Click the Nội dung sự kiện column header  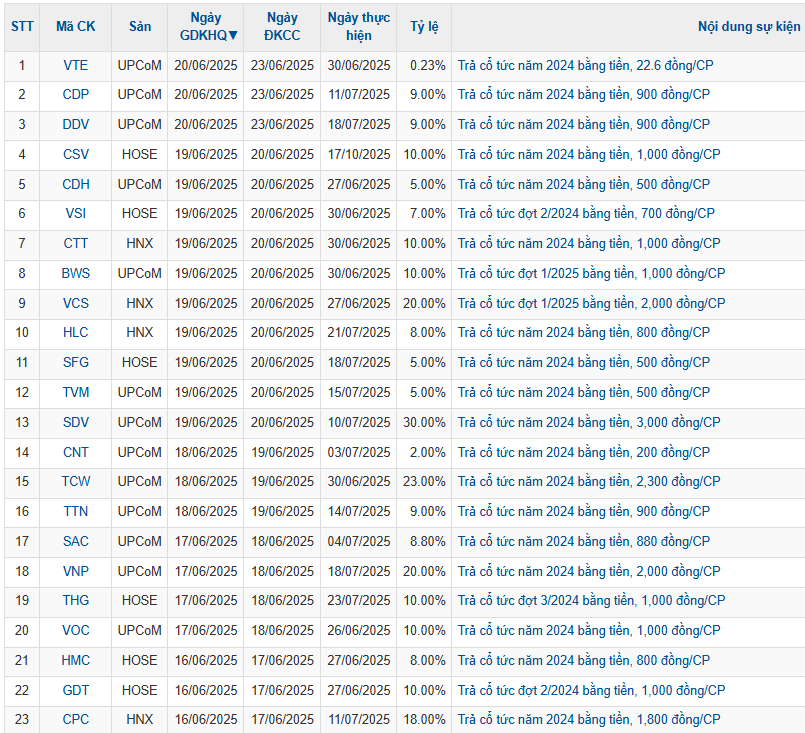point(749,27)
